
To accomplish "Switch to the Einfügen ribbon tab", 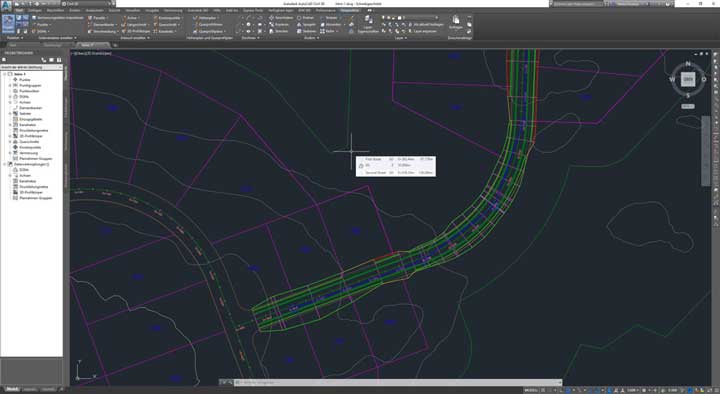I will tap(34, 10).
